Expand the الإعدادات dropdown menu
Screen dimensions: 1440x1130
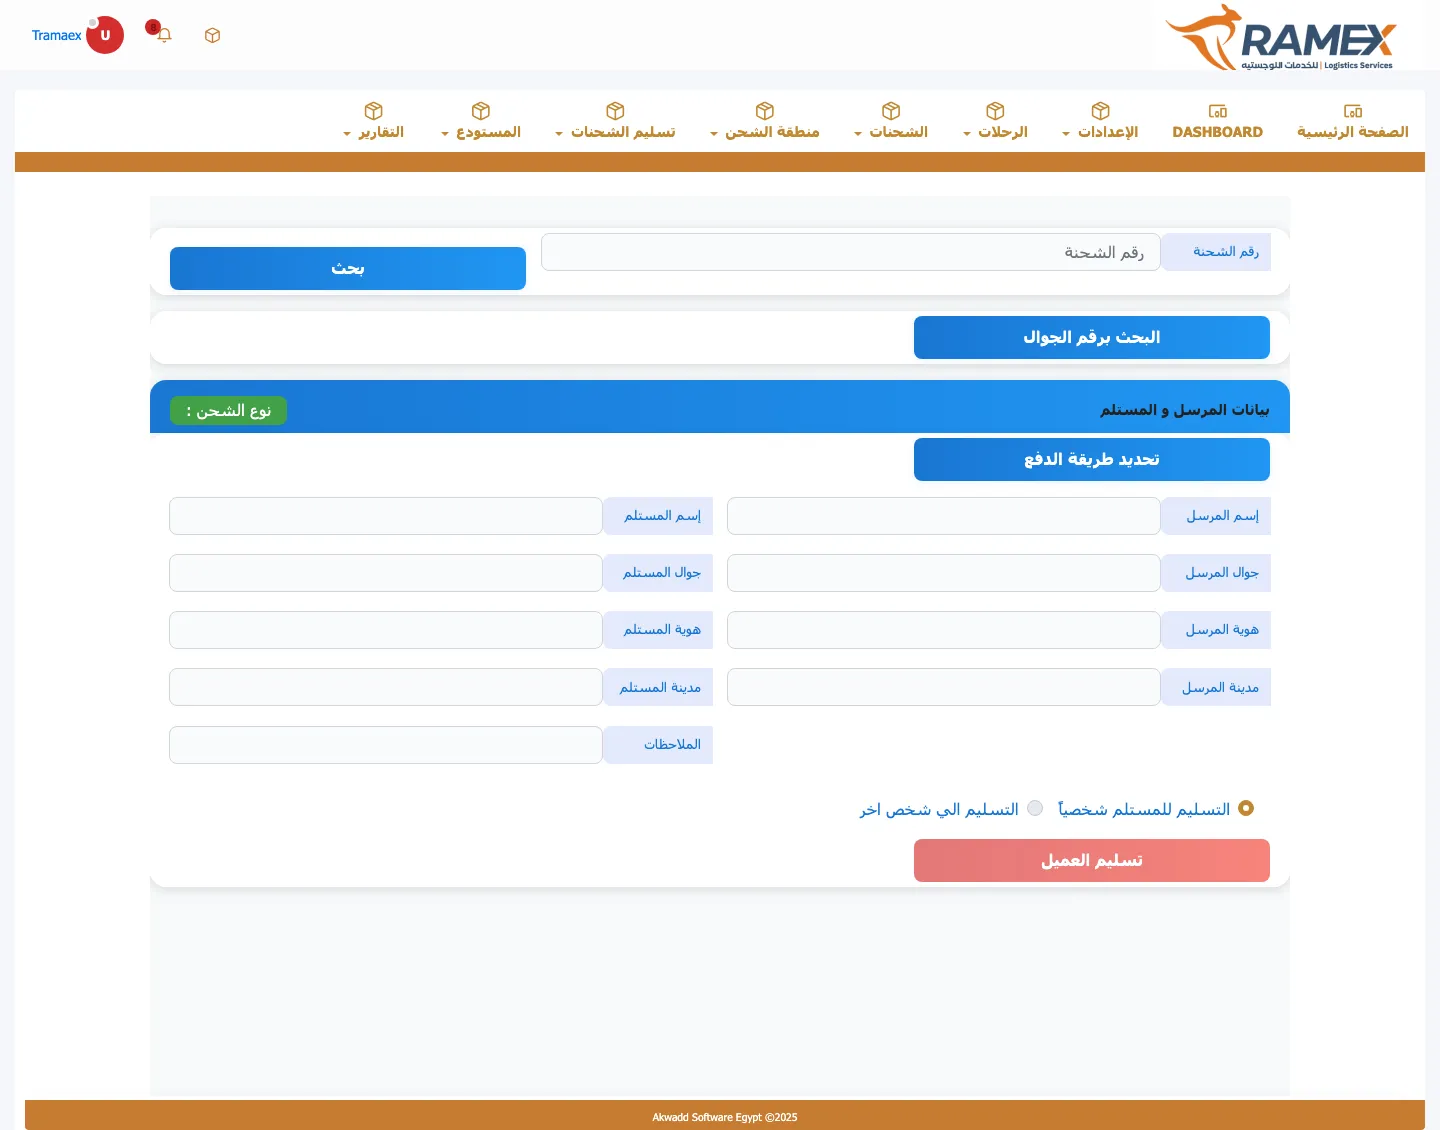(x=1100, y=132)
